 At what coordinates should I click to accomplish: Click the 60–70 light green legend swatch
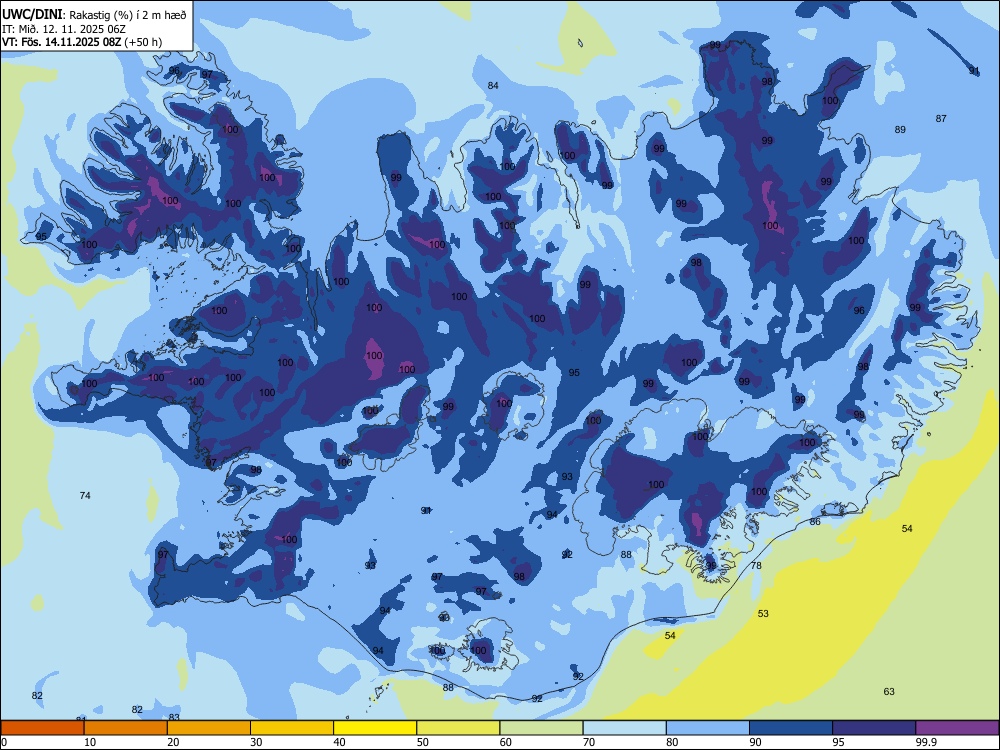[x=541, y=728]
